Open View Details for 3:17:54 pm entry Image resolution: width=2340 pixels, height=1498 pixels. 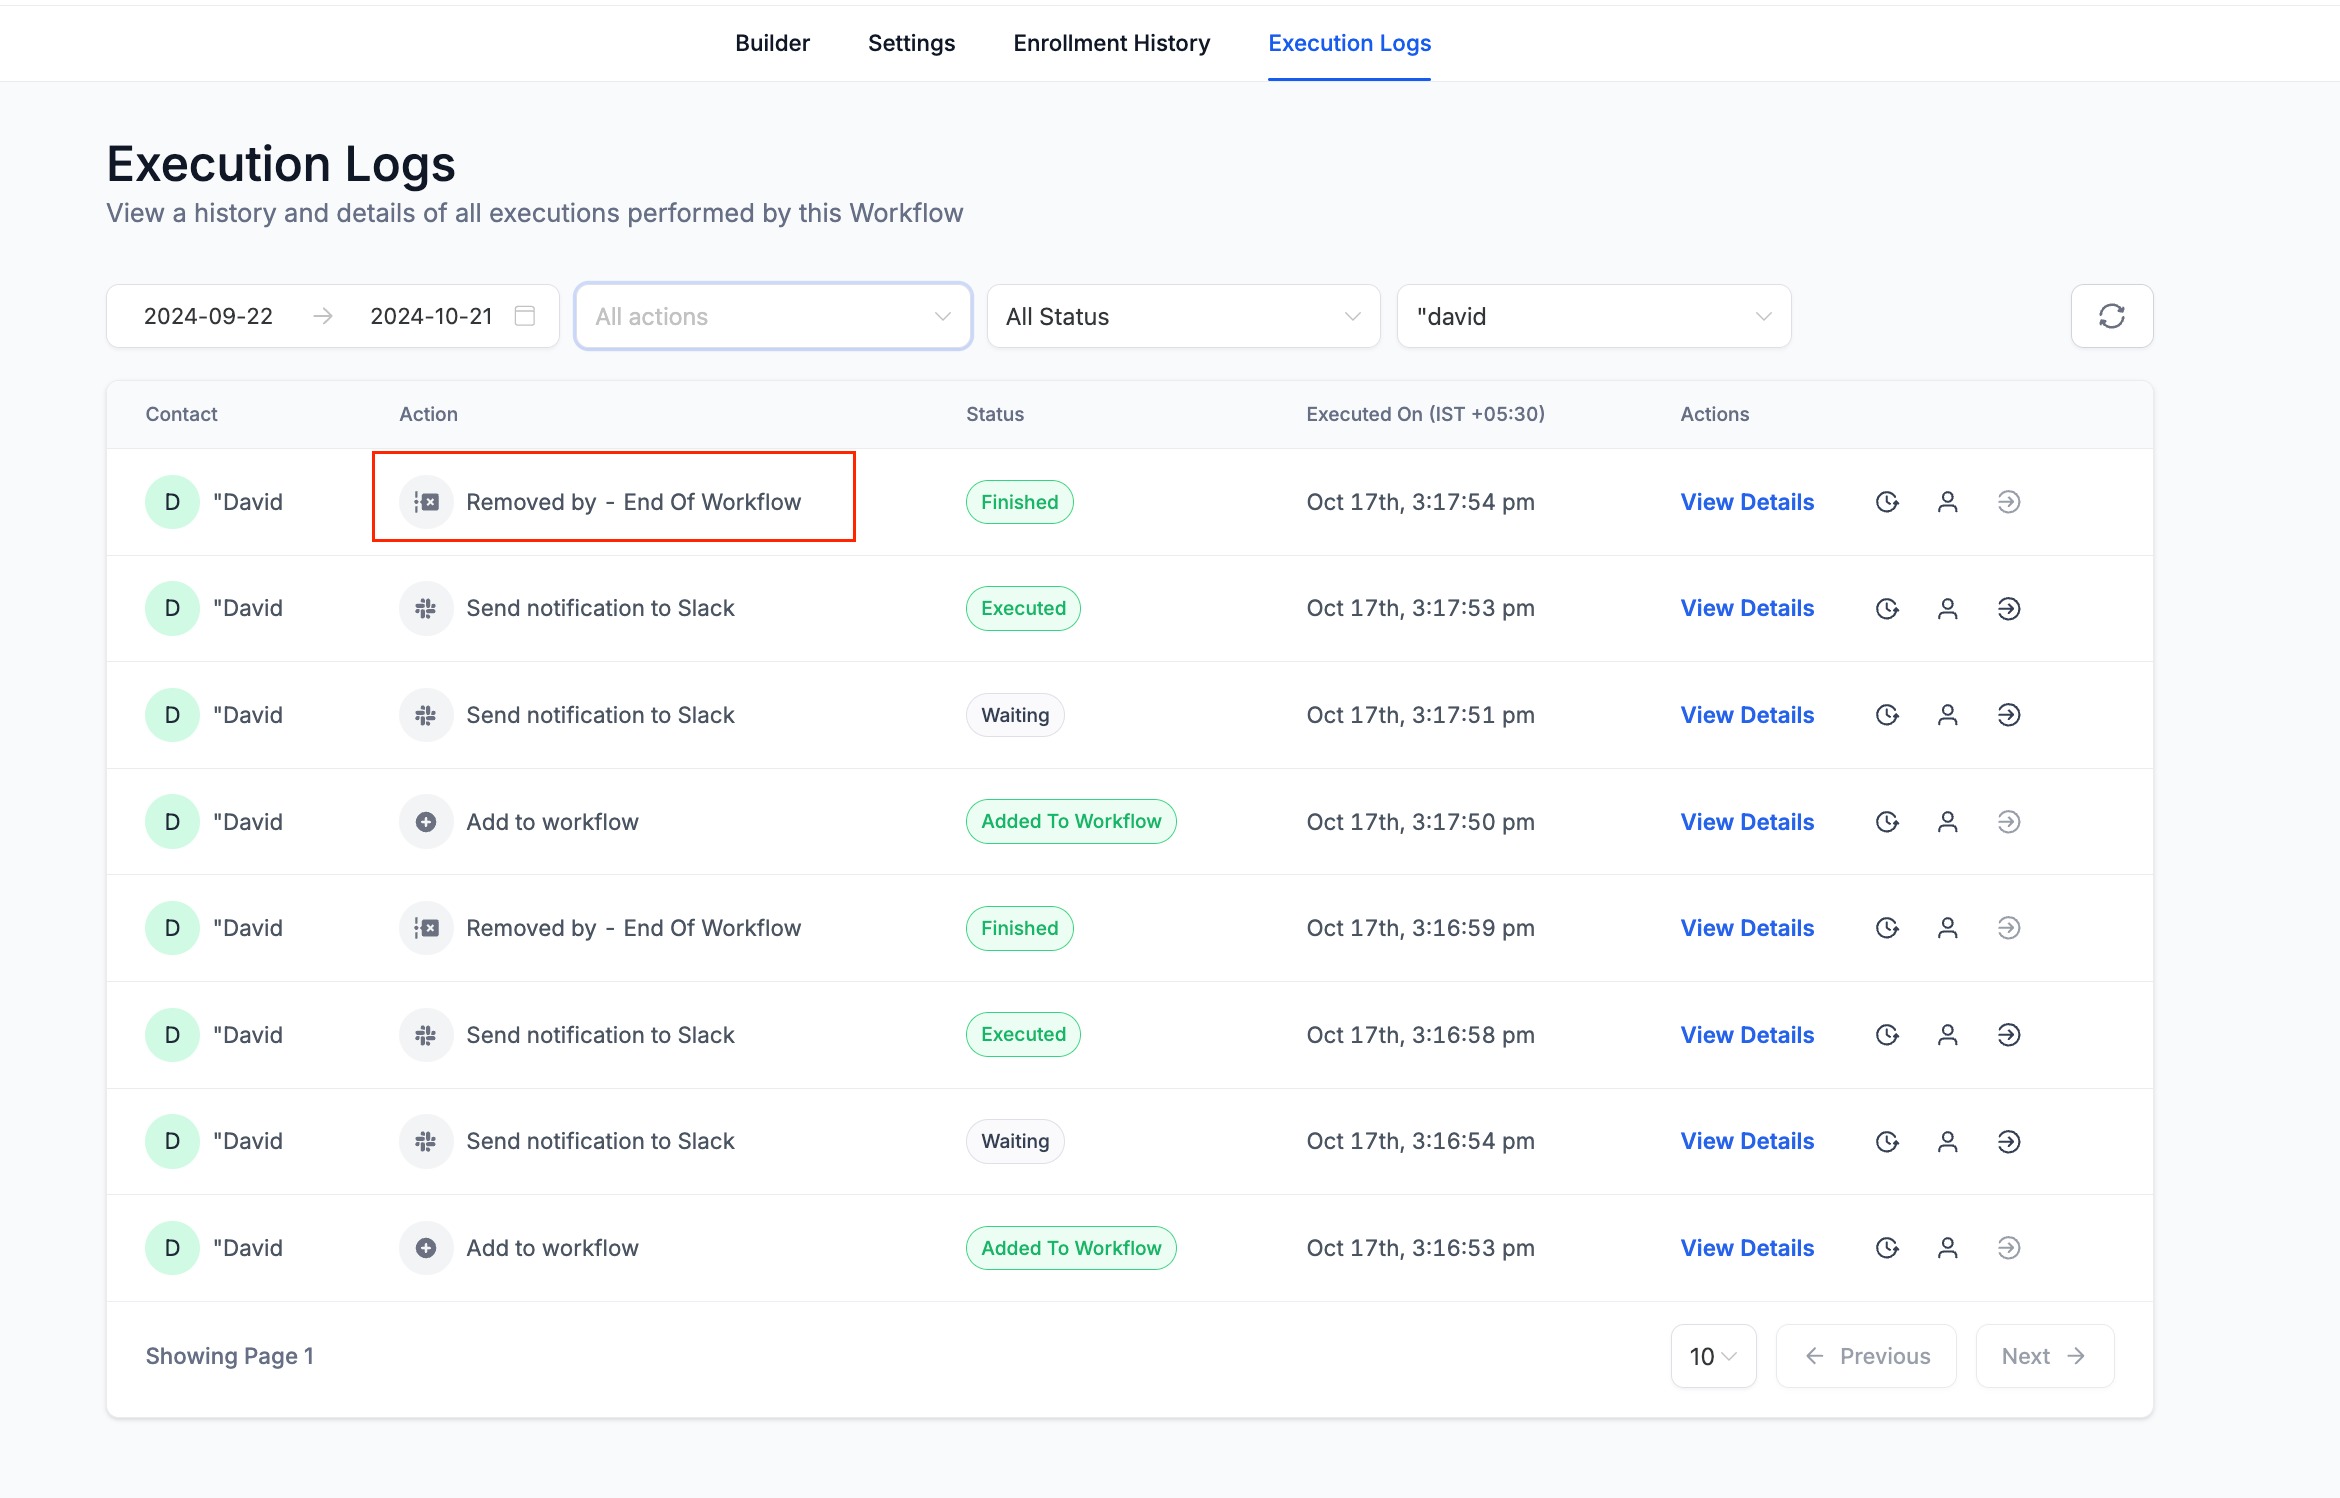[1746, 502]
